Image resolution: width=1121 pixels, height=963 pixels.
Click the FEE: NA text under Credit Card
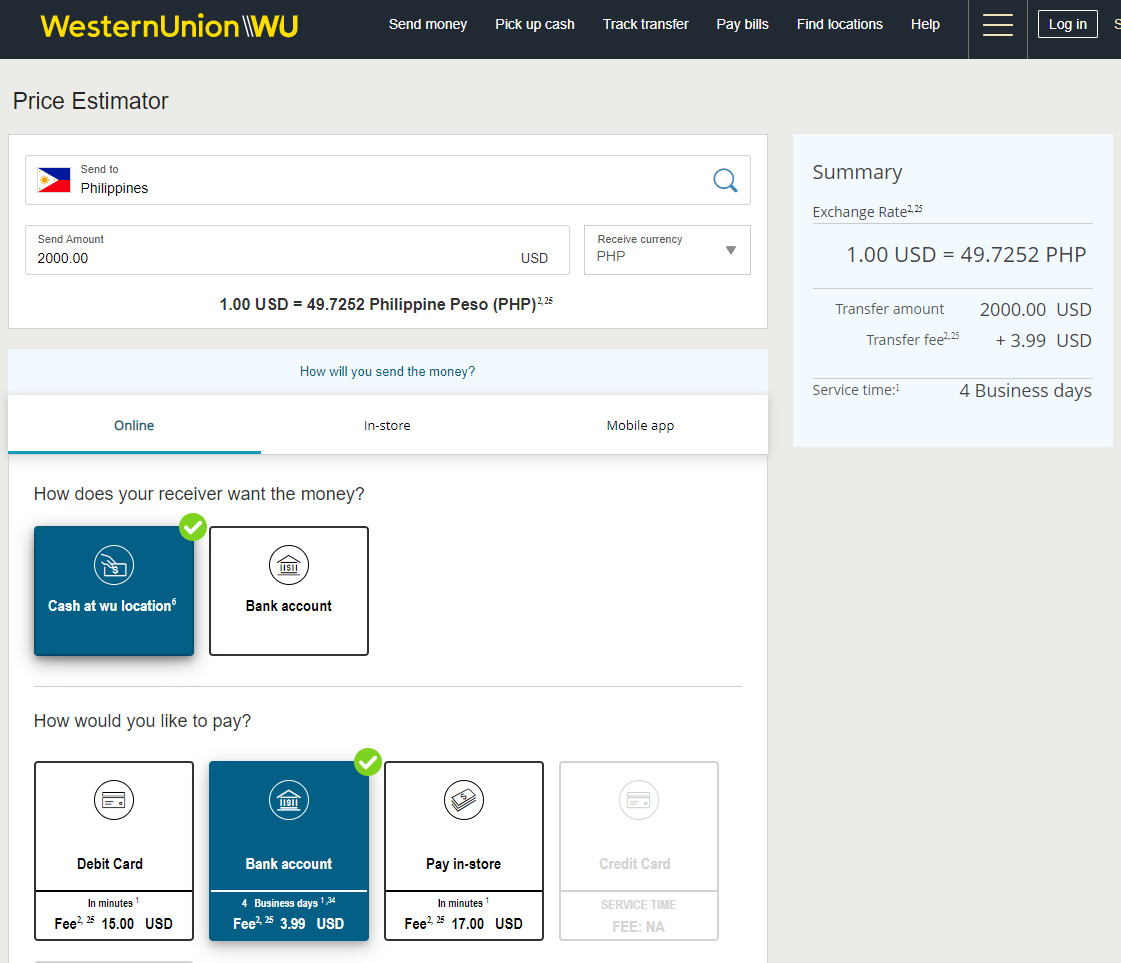638,927
